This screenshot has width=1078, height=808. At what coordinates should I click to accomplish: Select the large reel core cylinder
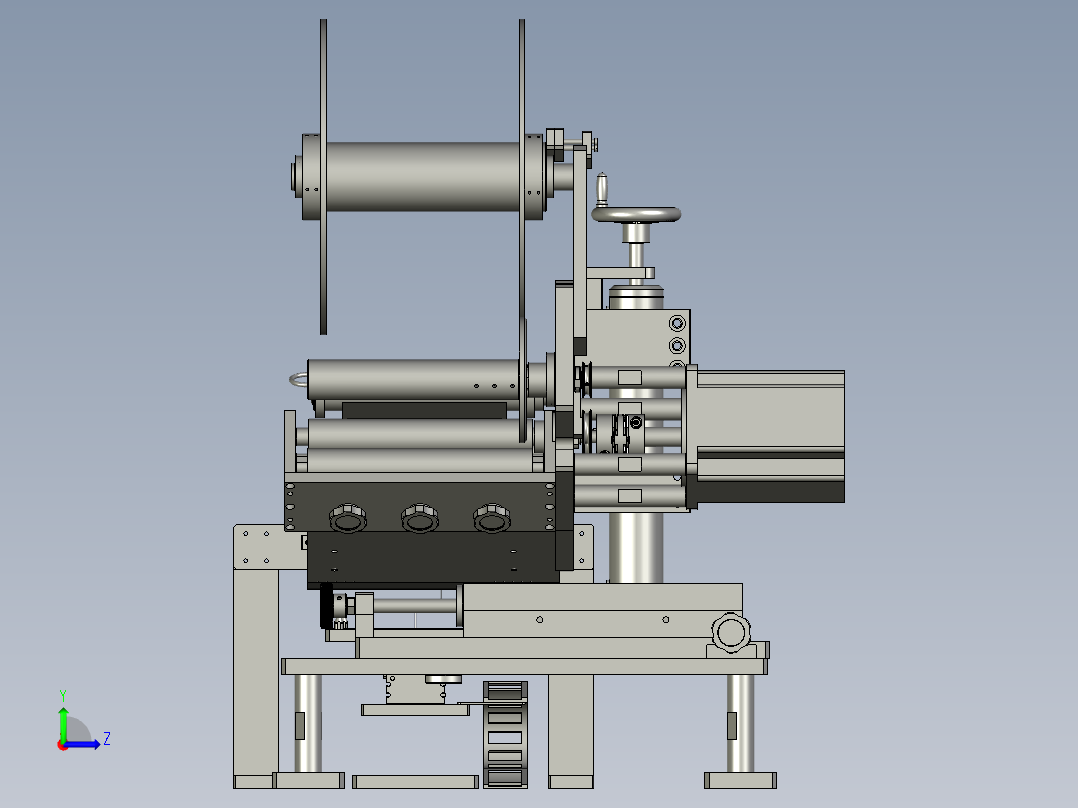[x=424, y=177]
